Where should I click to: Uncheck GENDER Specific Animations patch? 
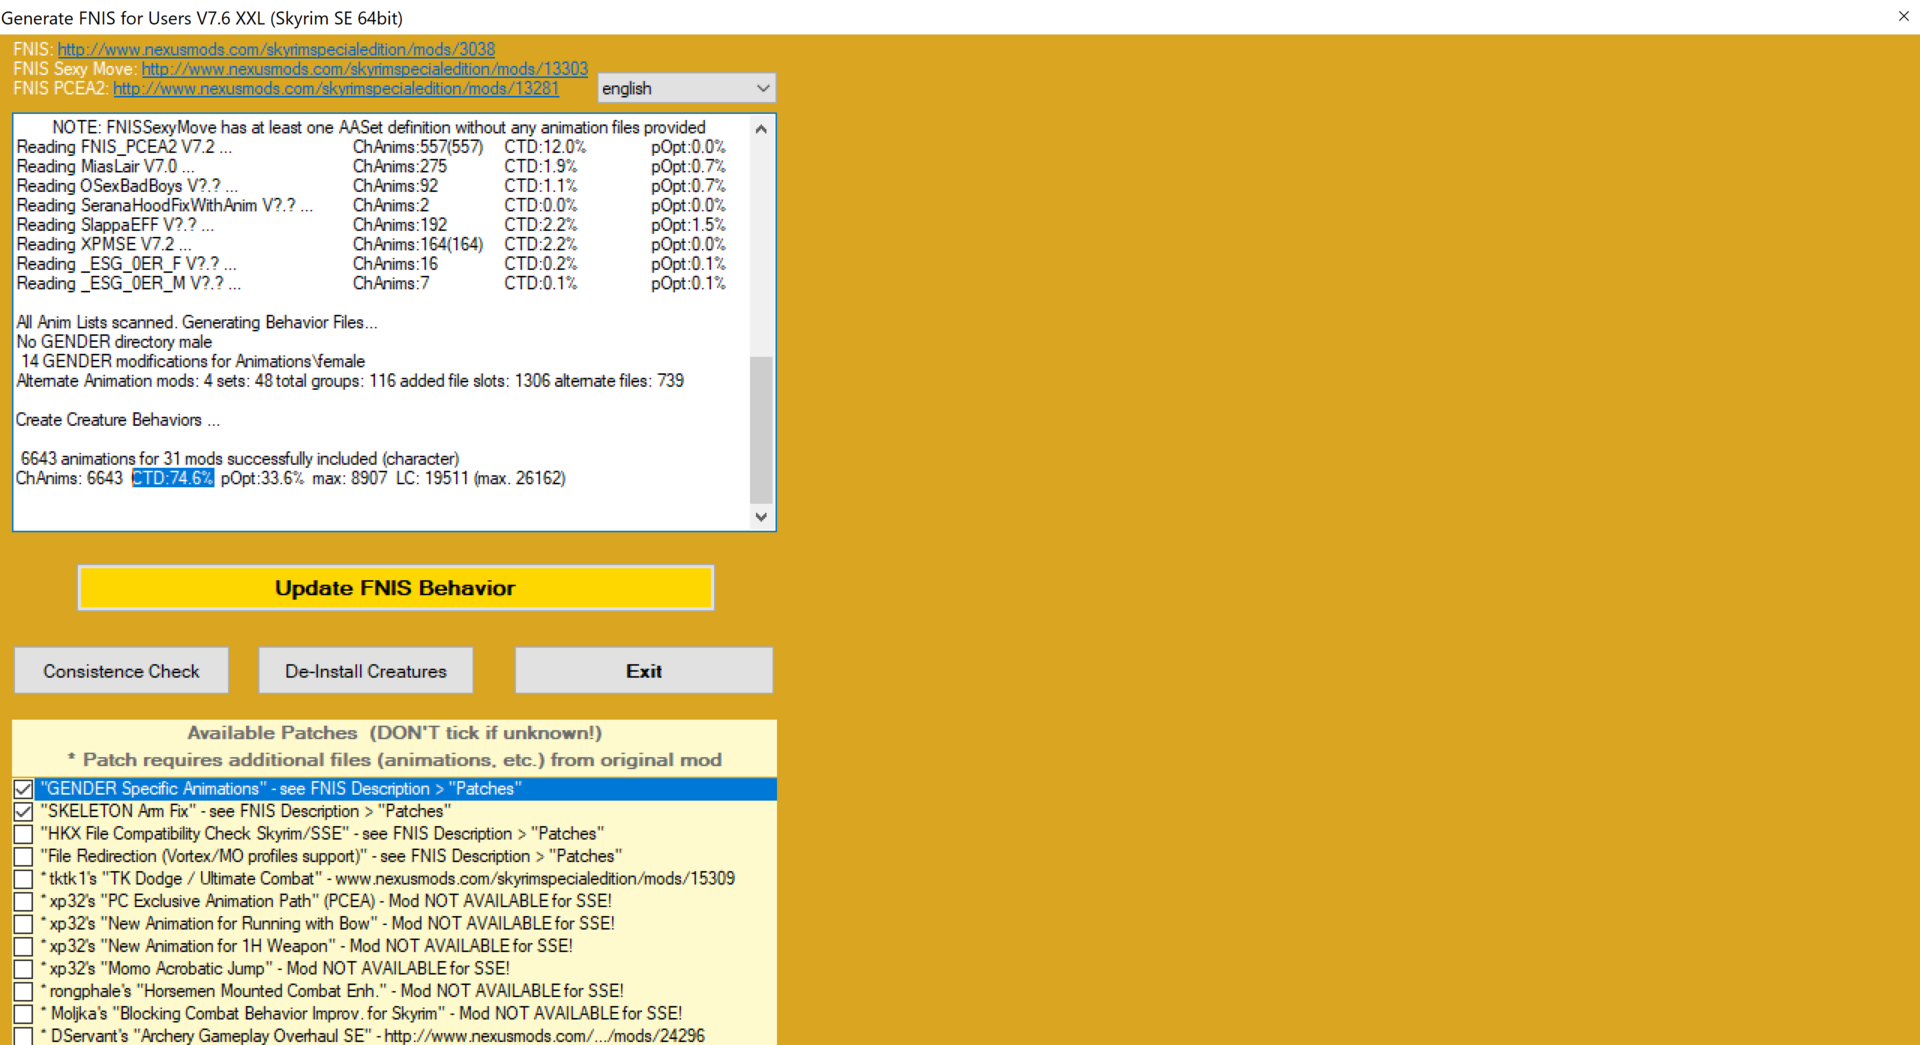pyautogui.click(x=23, y=789)
